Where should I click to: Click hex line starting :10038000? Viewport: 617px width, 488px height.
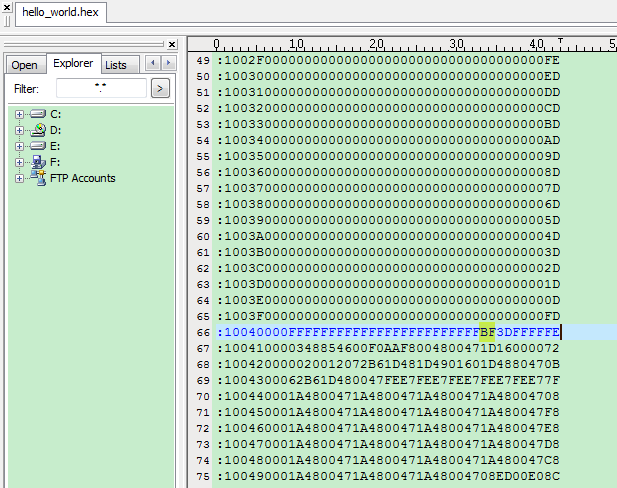pyautogui.click(x=388, y=204)
